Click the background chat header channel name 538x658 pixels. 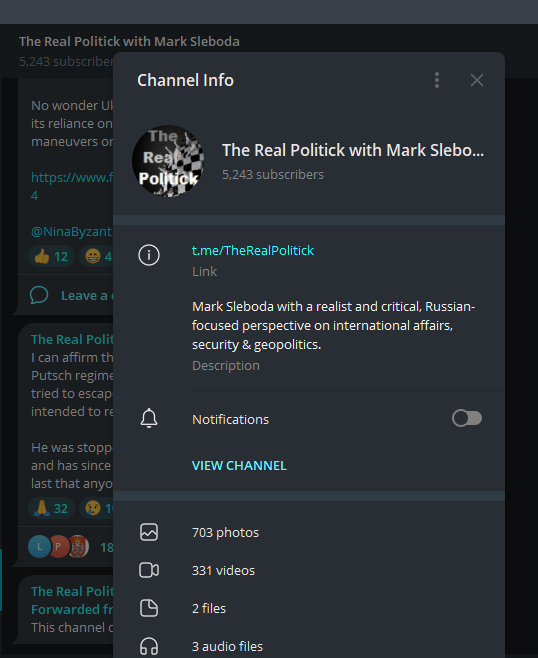coord(129,42)
